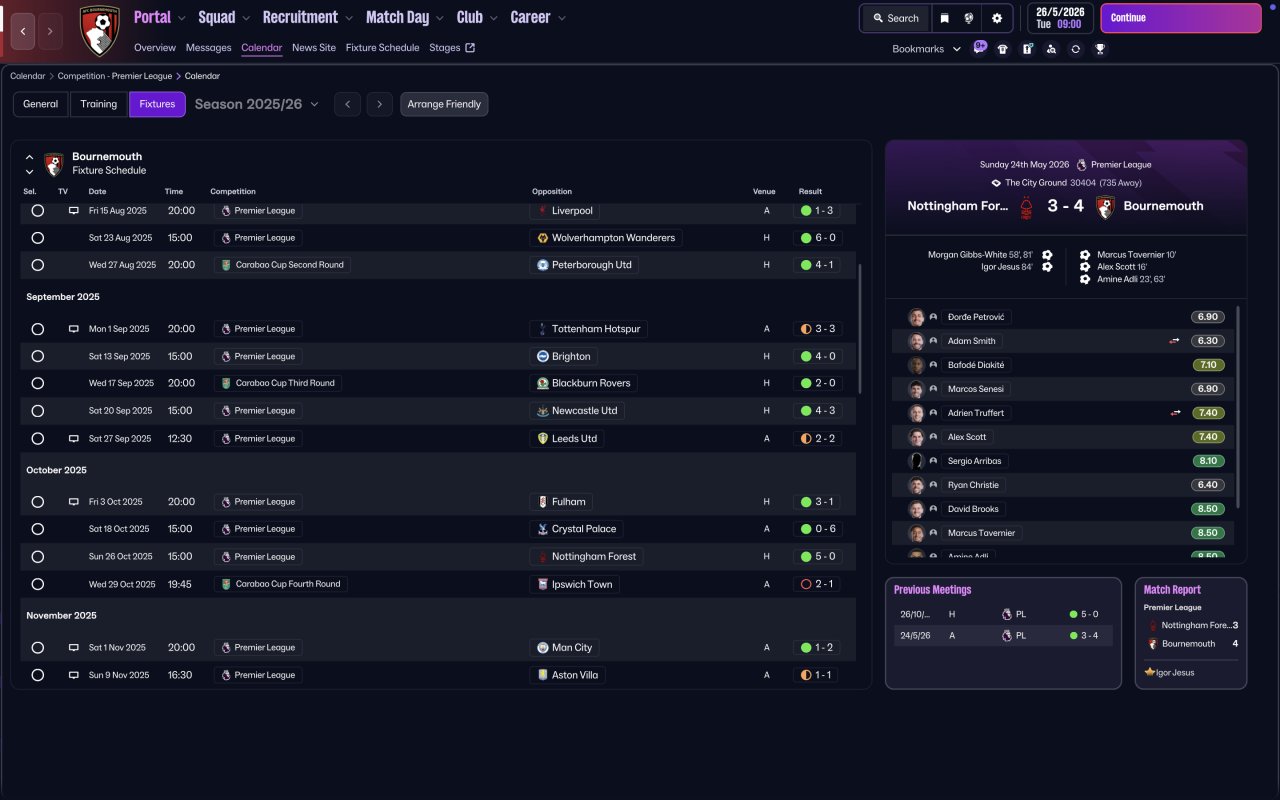1280x800 pixels.
Task: Click the TV icon on the Liverpool fixture row
Action: (73, 211)
